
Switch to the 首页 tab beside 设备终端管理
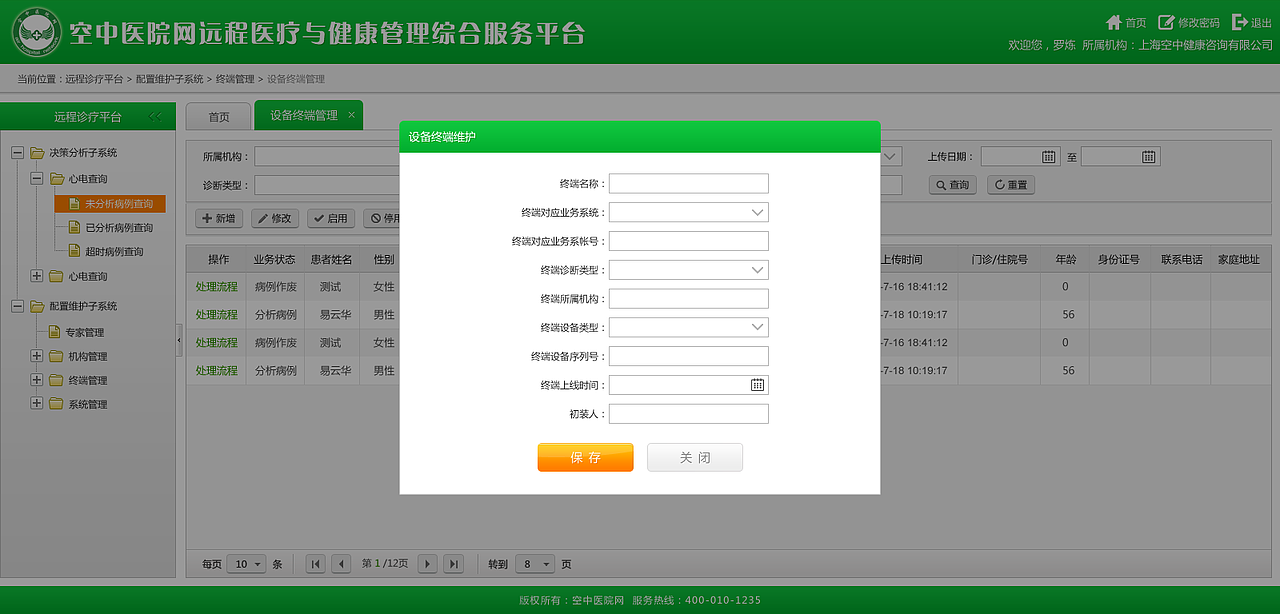(218, 117)
